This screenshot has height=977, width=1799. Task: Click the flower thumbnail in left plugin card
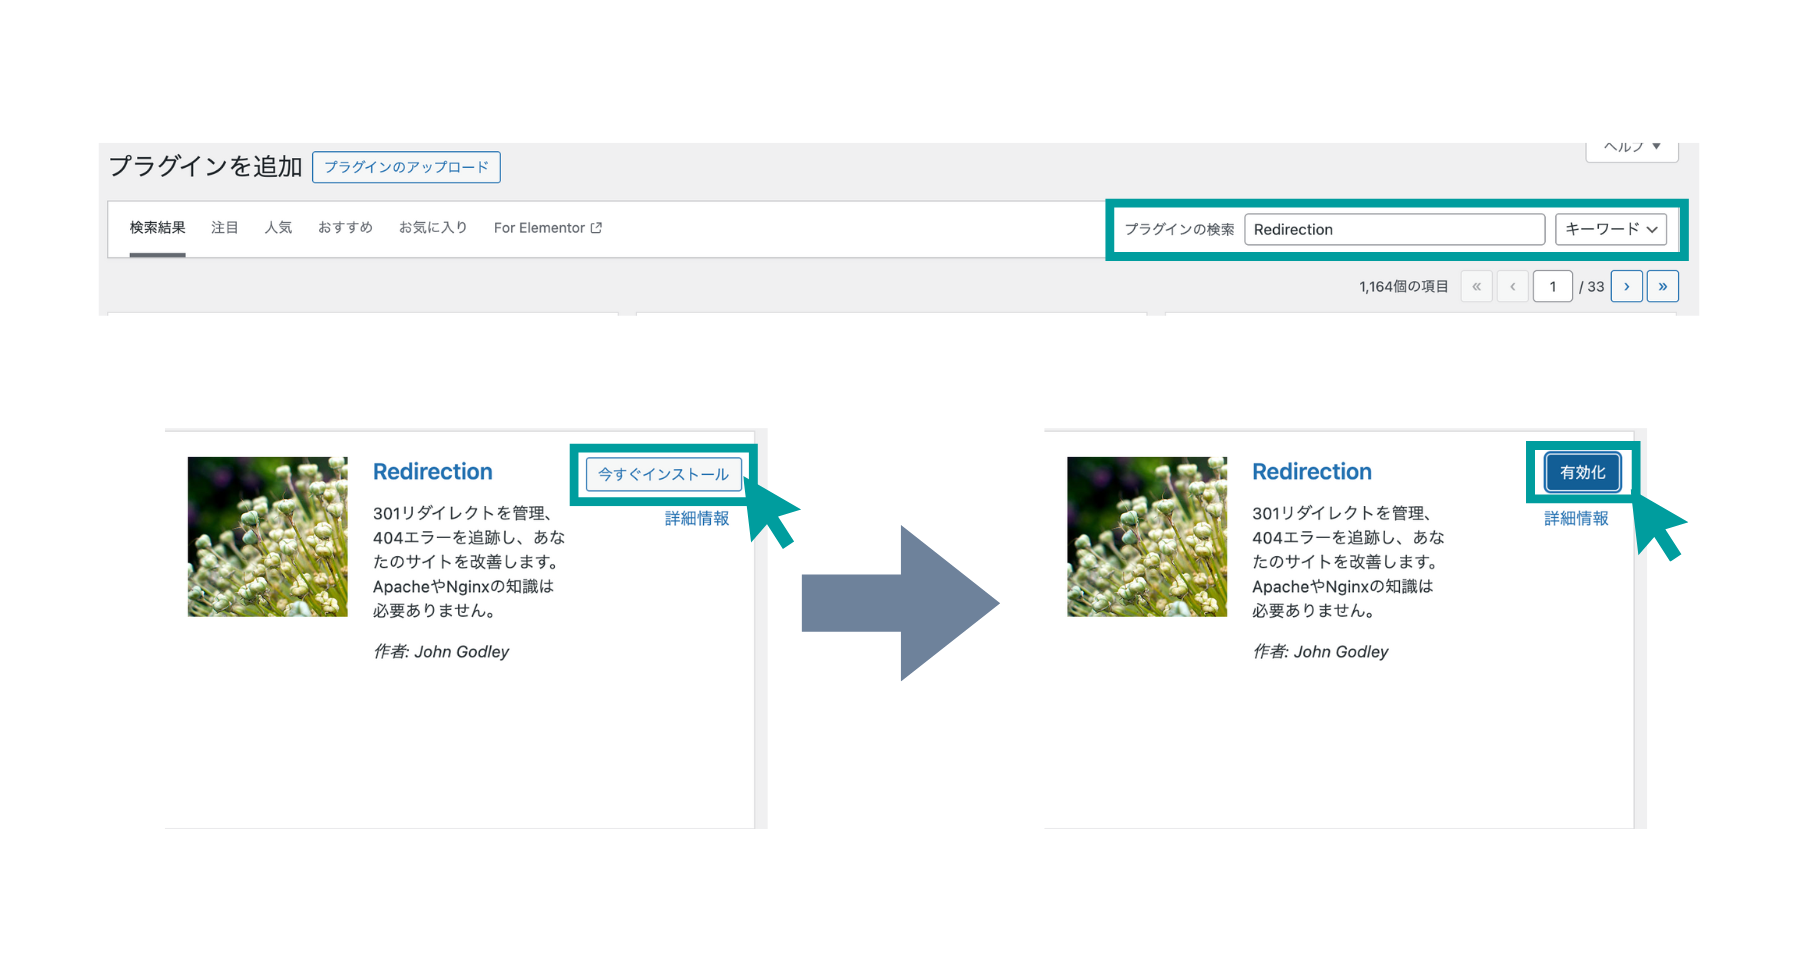pos(268,537)
